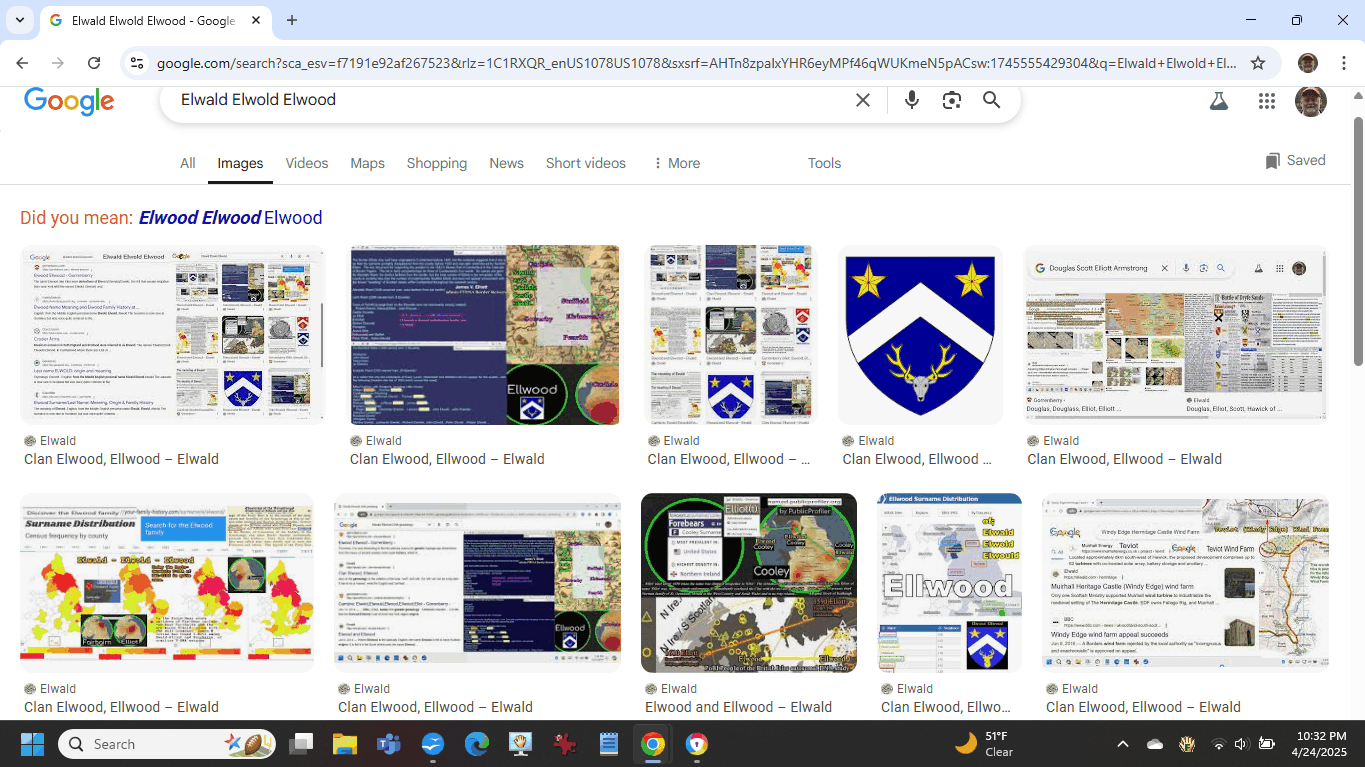The image size is (1365, 767).
Task: Open Search Labs flask icon
Action: (1218, 100)
